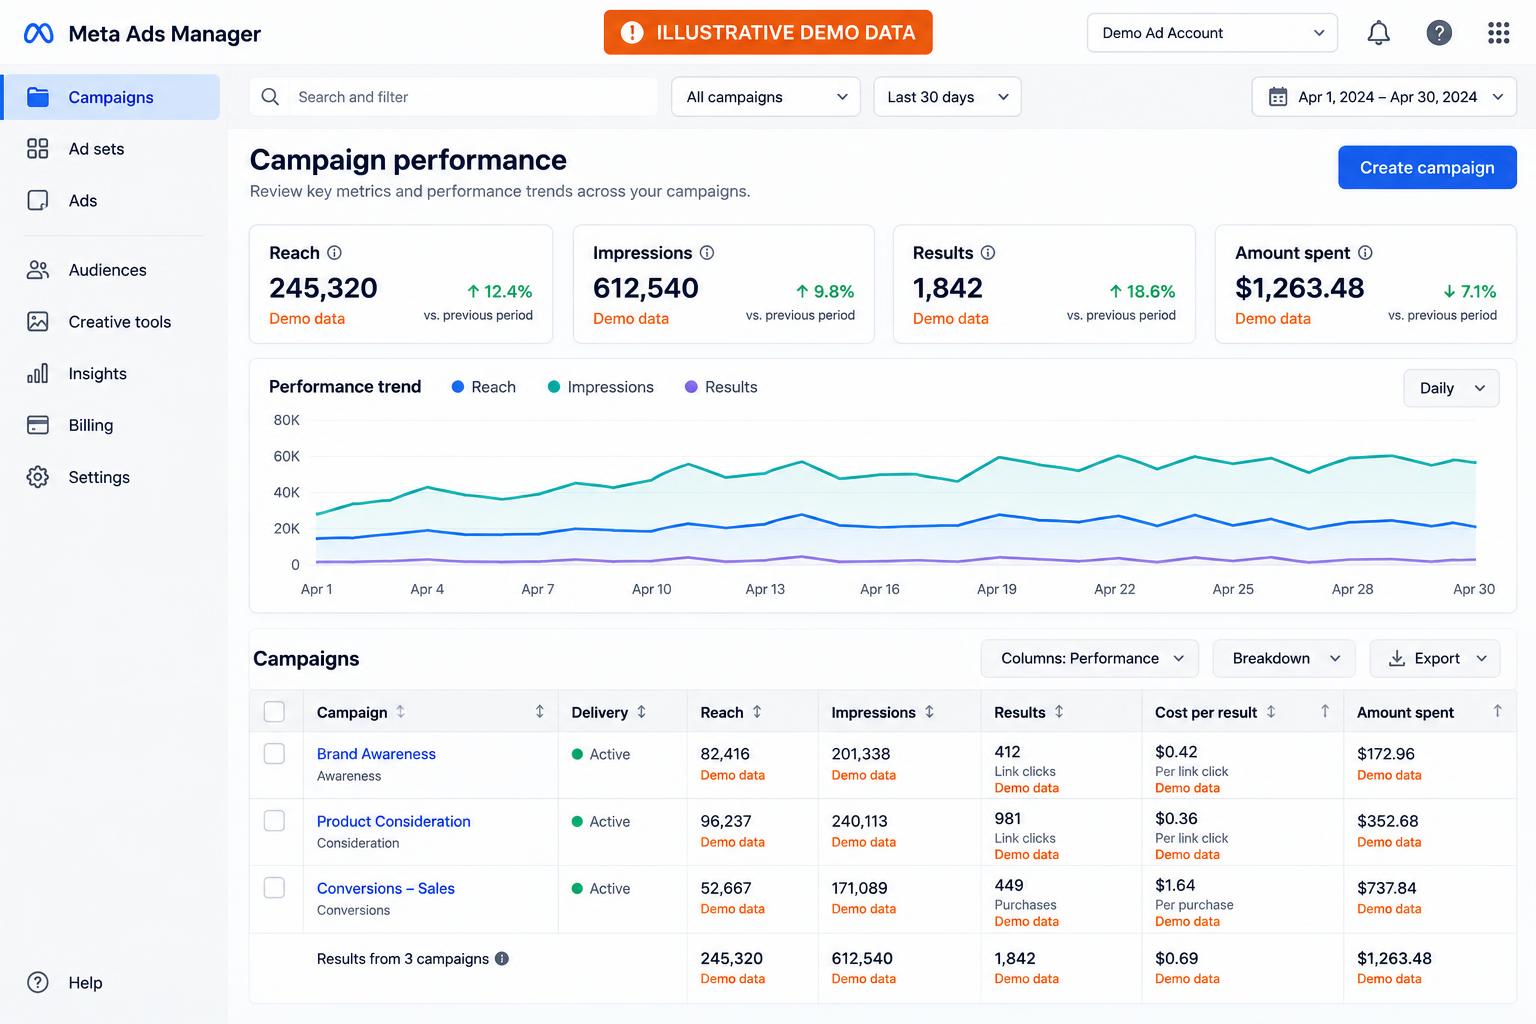
Task: Open Audiences from the sidebar
Action: (x=110, y=270)
